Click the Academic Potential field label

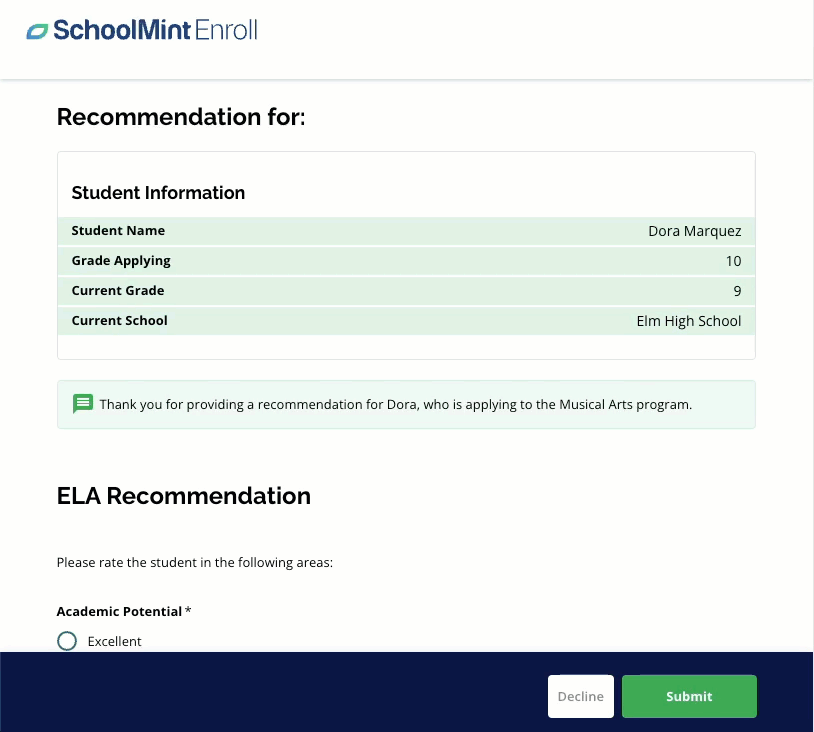click(119, 611)
